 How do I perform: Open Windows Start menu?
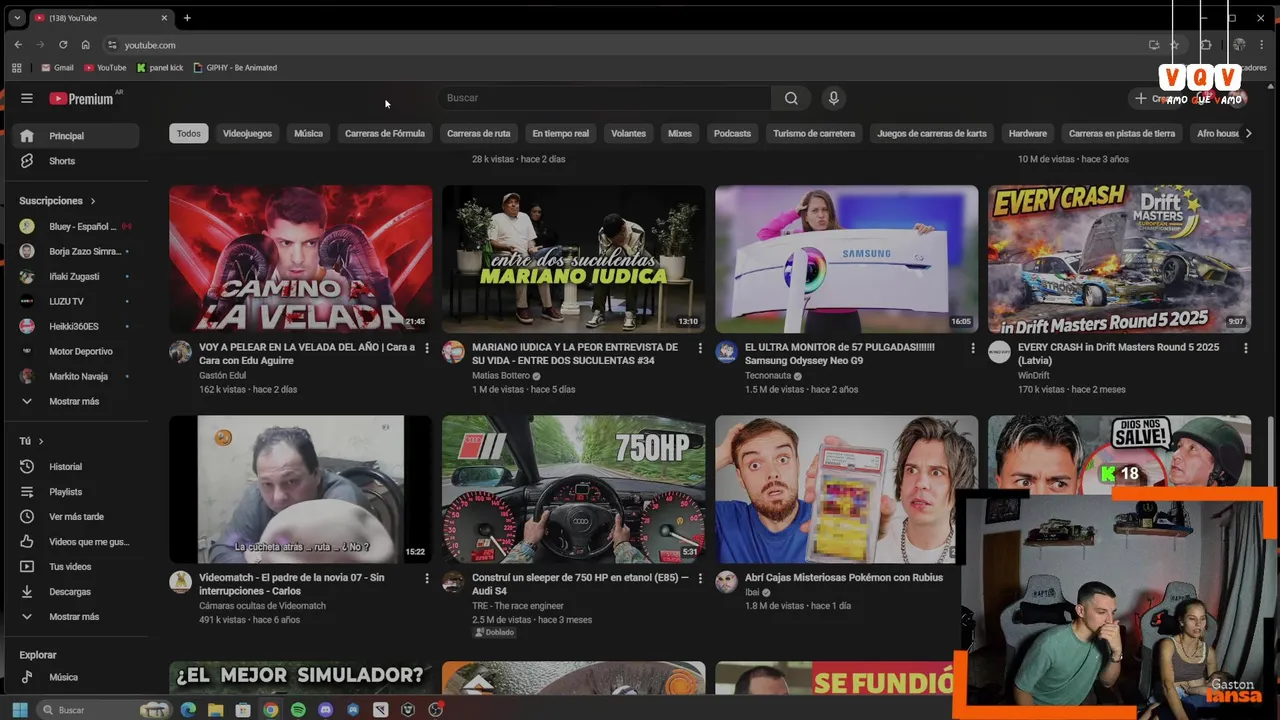(19, 710)
